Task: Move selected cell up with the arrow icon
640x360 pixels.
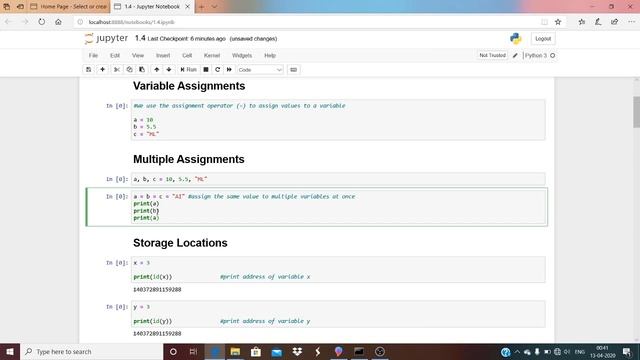Action: pos(156,70)
